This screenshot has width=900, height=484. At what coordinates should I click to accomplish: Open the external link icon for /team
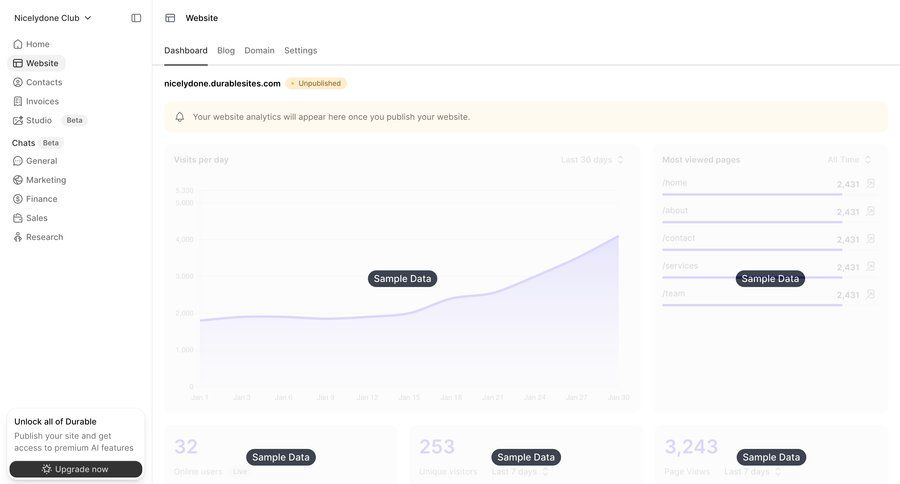pyautogui.click(x=870, y=294)
